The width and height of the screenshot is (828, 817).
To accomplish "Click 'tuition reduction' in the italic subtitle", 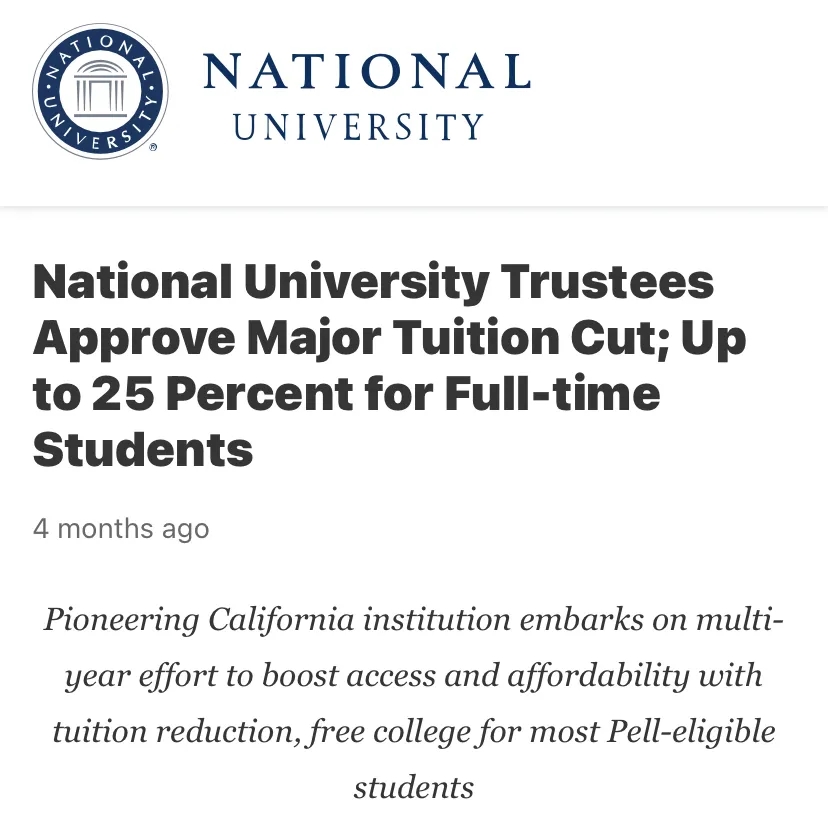I will [175, 731].
